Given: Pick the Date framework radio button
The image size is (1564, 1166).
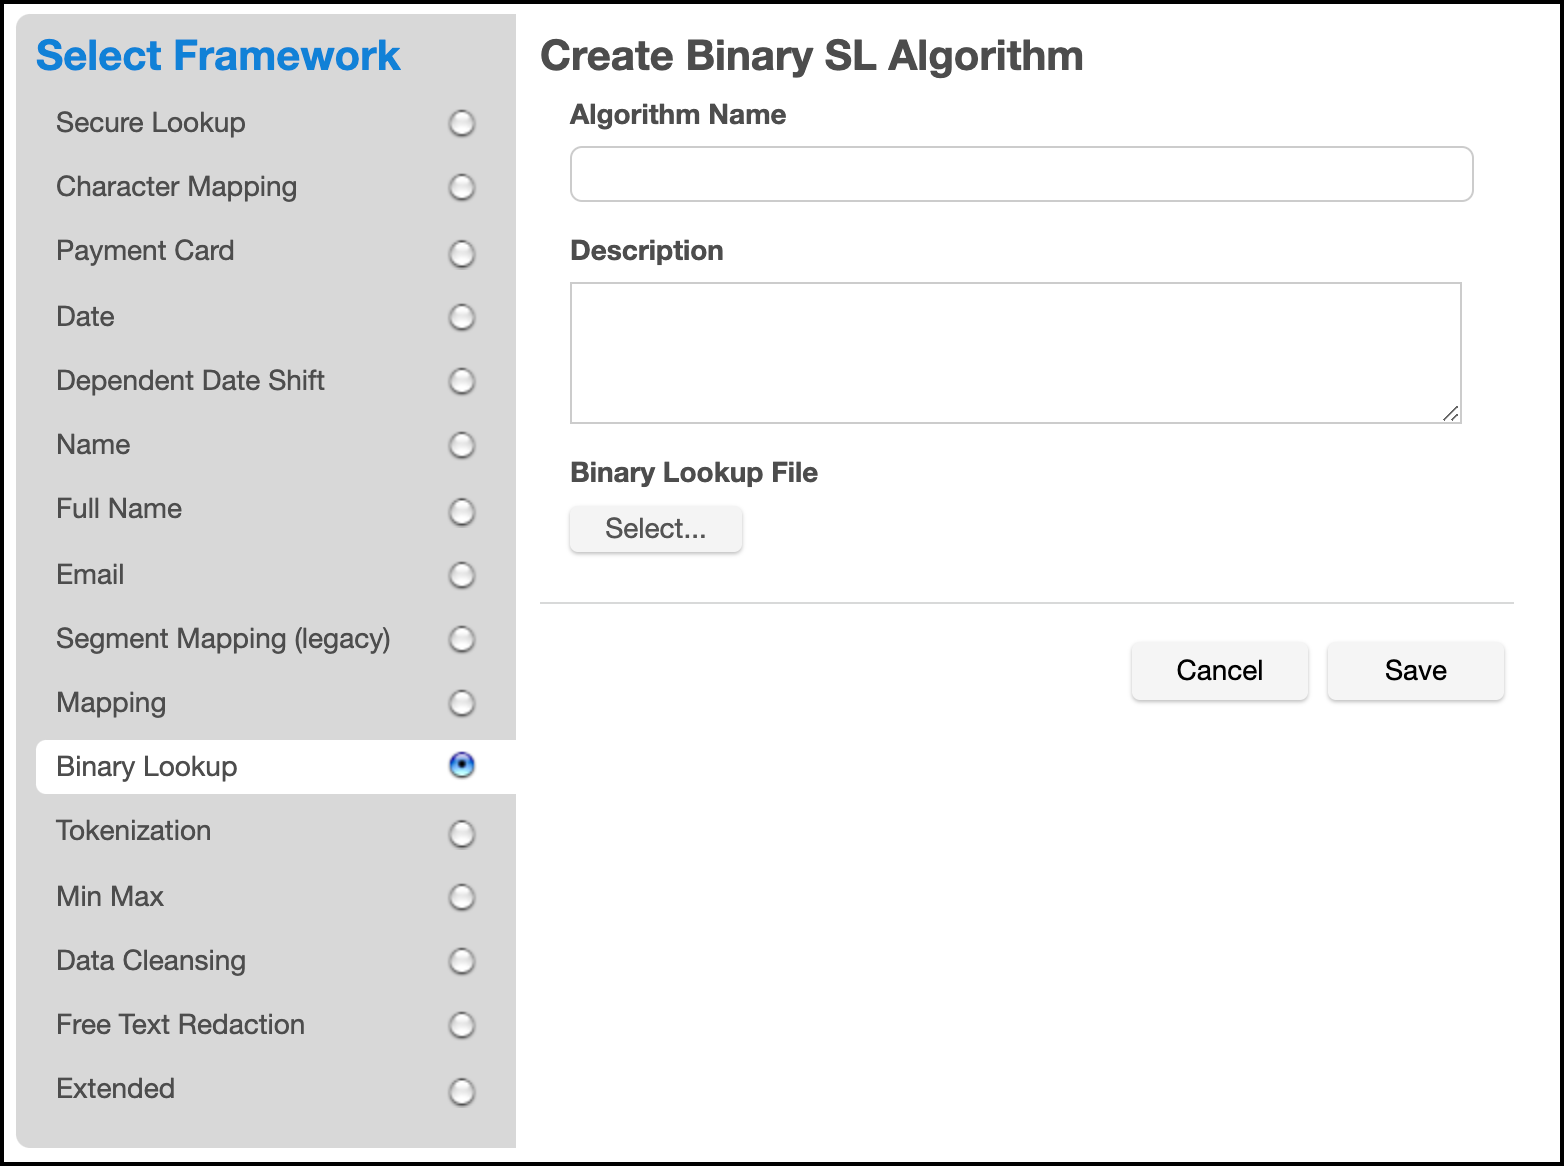Looking at the screenshot, I should point(461,318).
